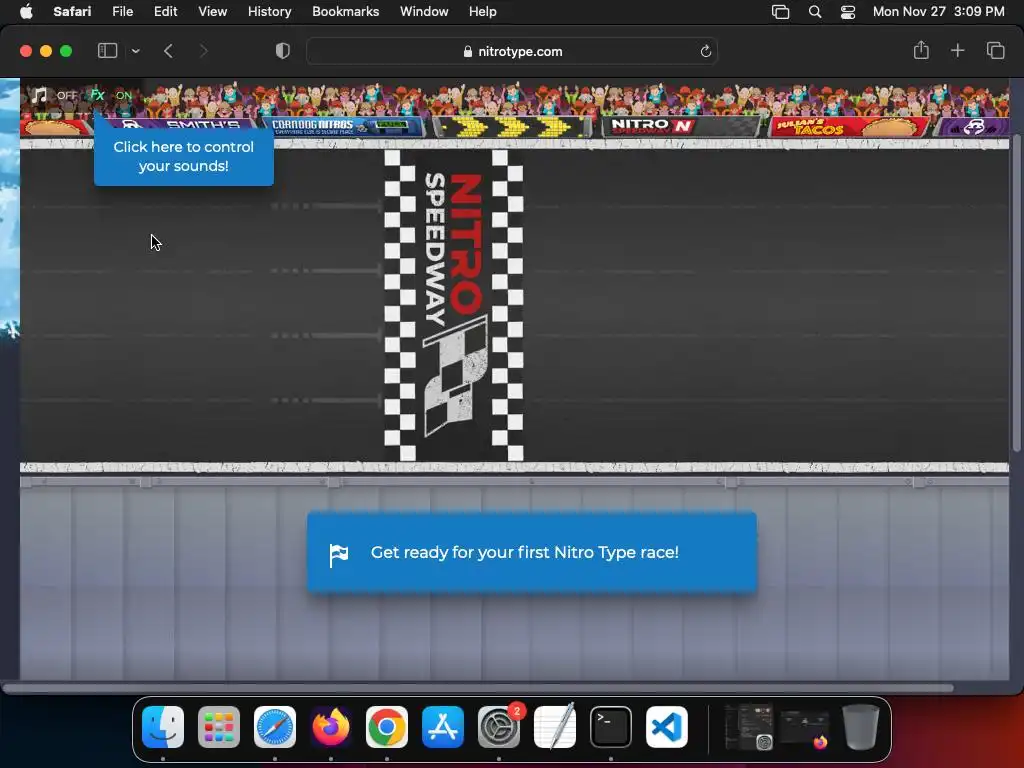Viewport: 1024px width, 768px height.
Task: Go forward to the next page
Action: [204, 51]
